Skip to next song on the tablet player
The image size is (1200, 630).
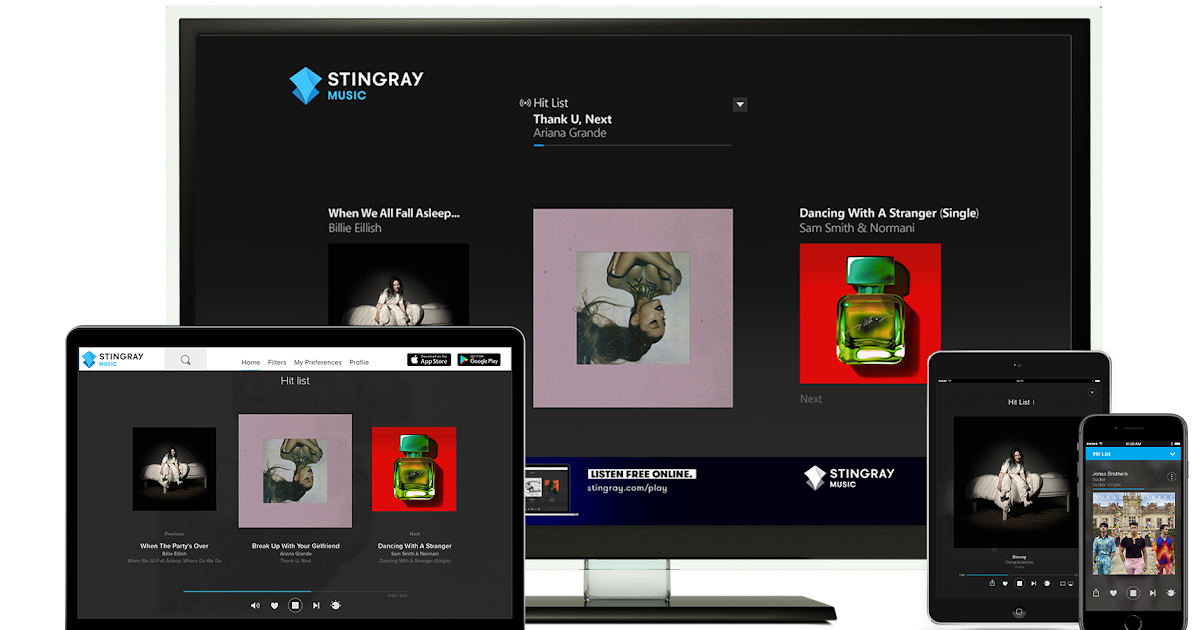click(1034, 584)
